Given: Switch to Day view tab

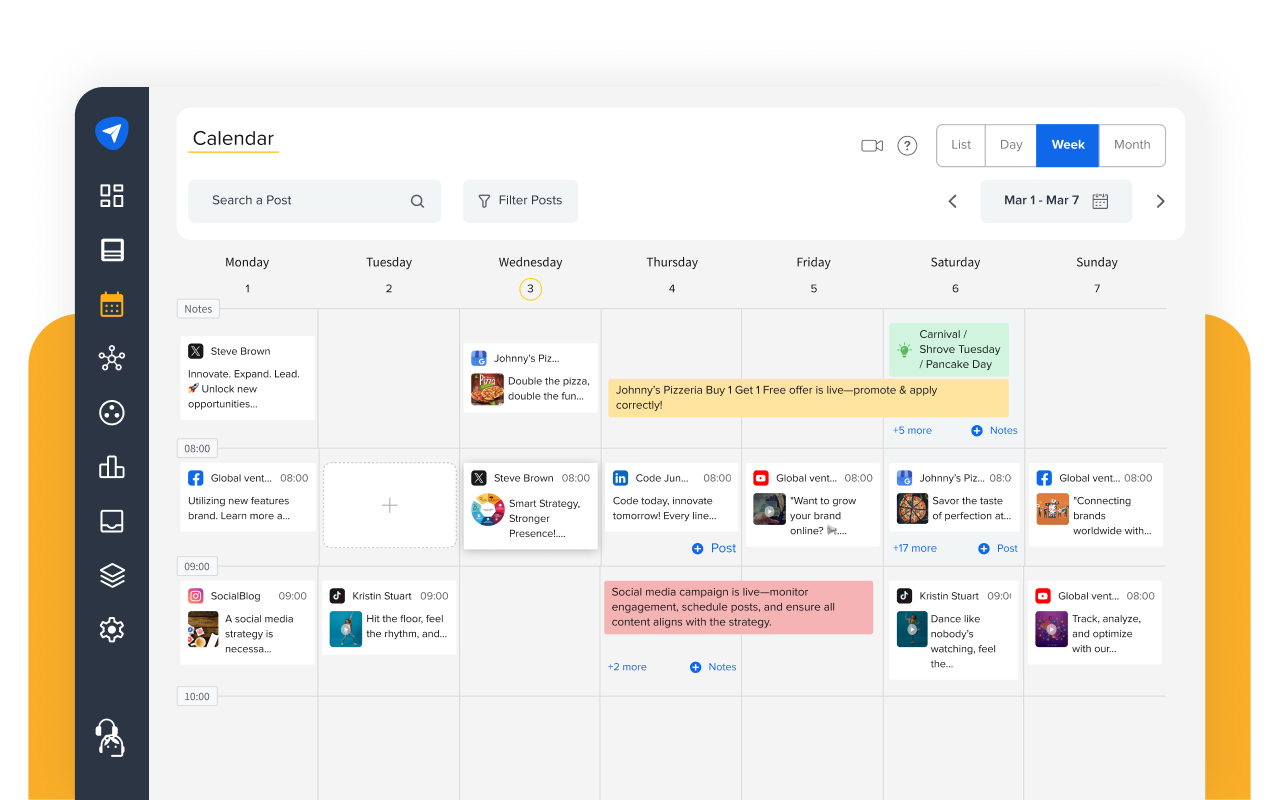Looking at the screenshot, I should coord(1011,145).
